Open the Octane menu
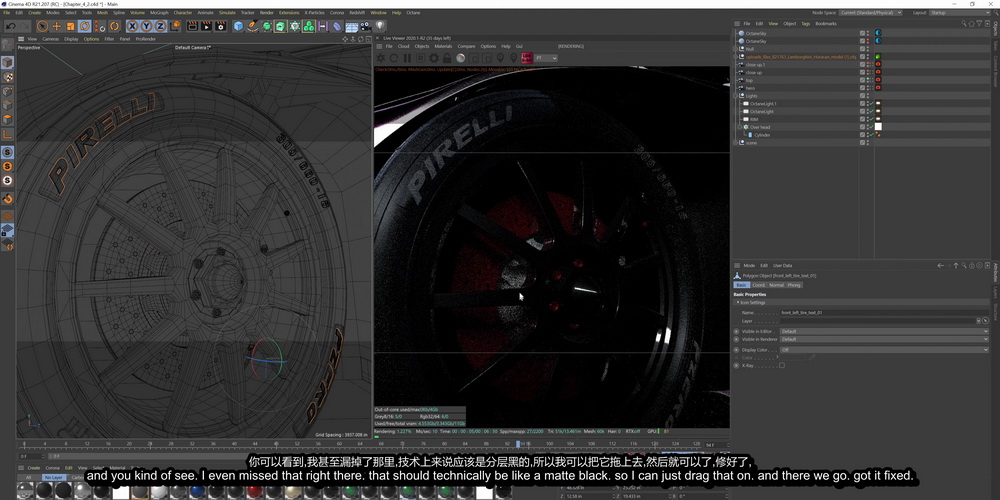The width and height of the screenshot is (1000, 500). tap(413, 12)
